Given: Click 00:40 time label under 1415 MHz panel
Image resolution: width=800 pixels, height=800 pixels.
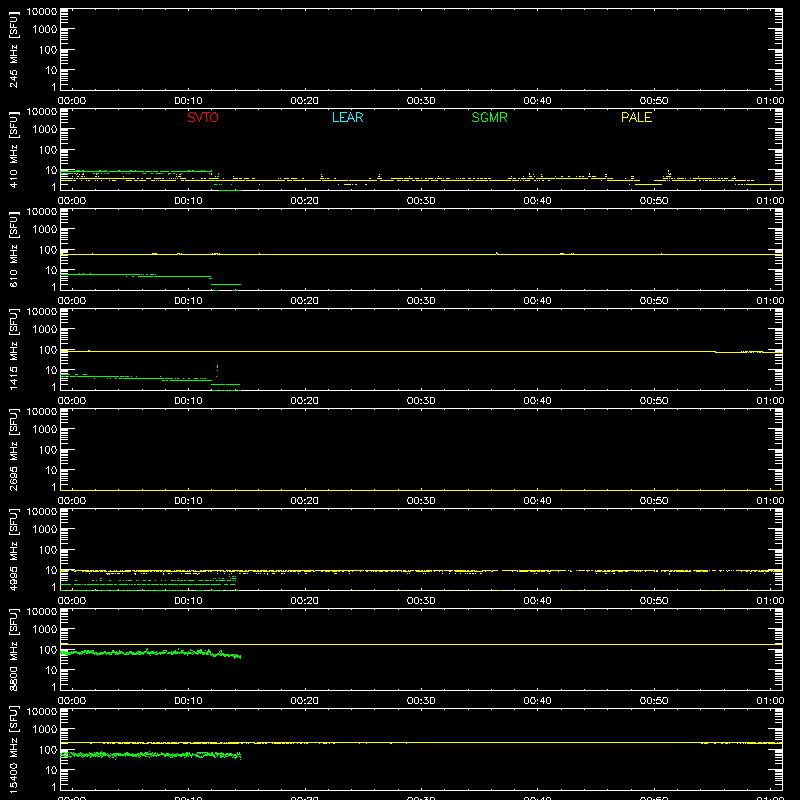Looking at the screenshot, I should click(x=537, y=401).
